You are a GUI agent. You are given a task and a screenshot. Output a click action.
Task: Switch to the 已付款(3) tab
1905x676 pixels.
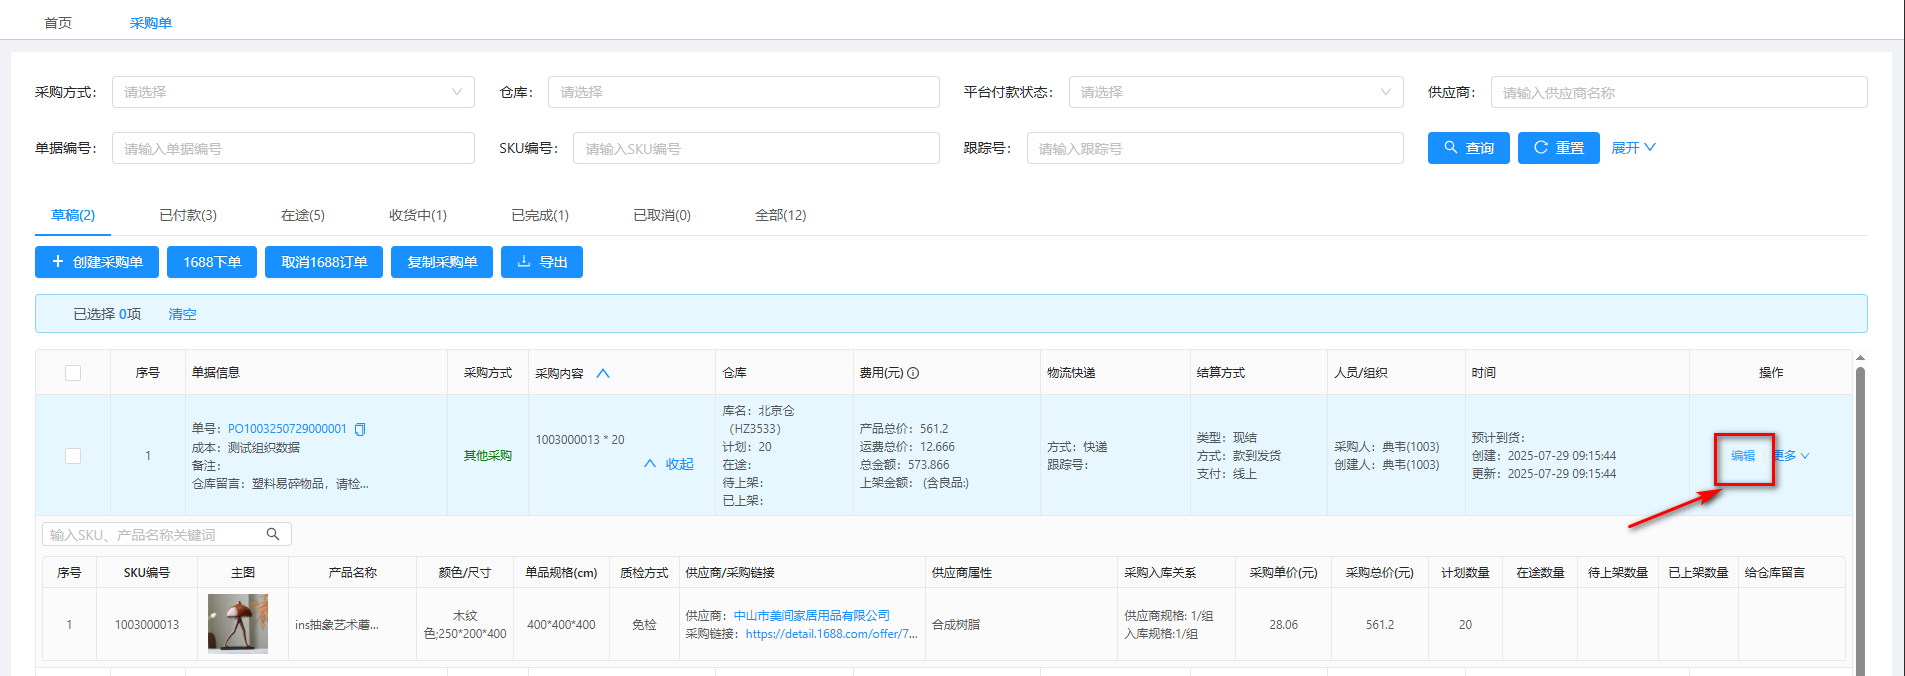(188, 215)
